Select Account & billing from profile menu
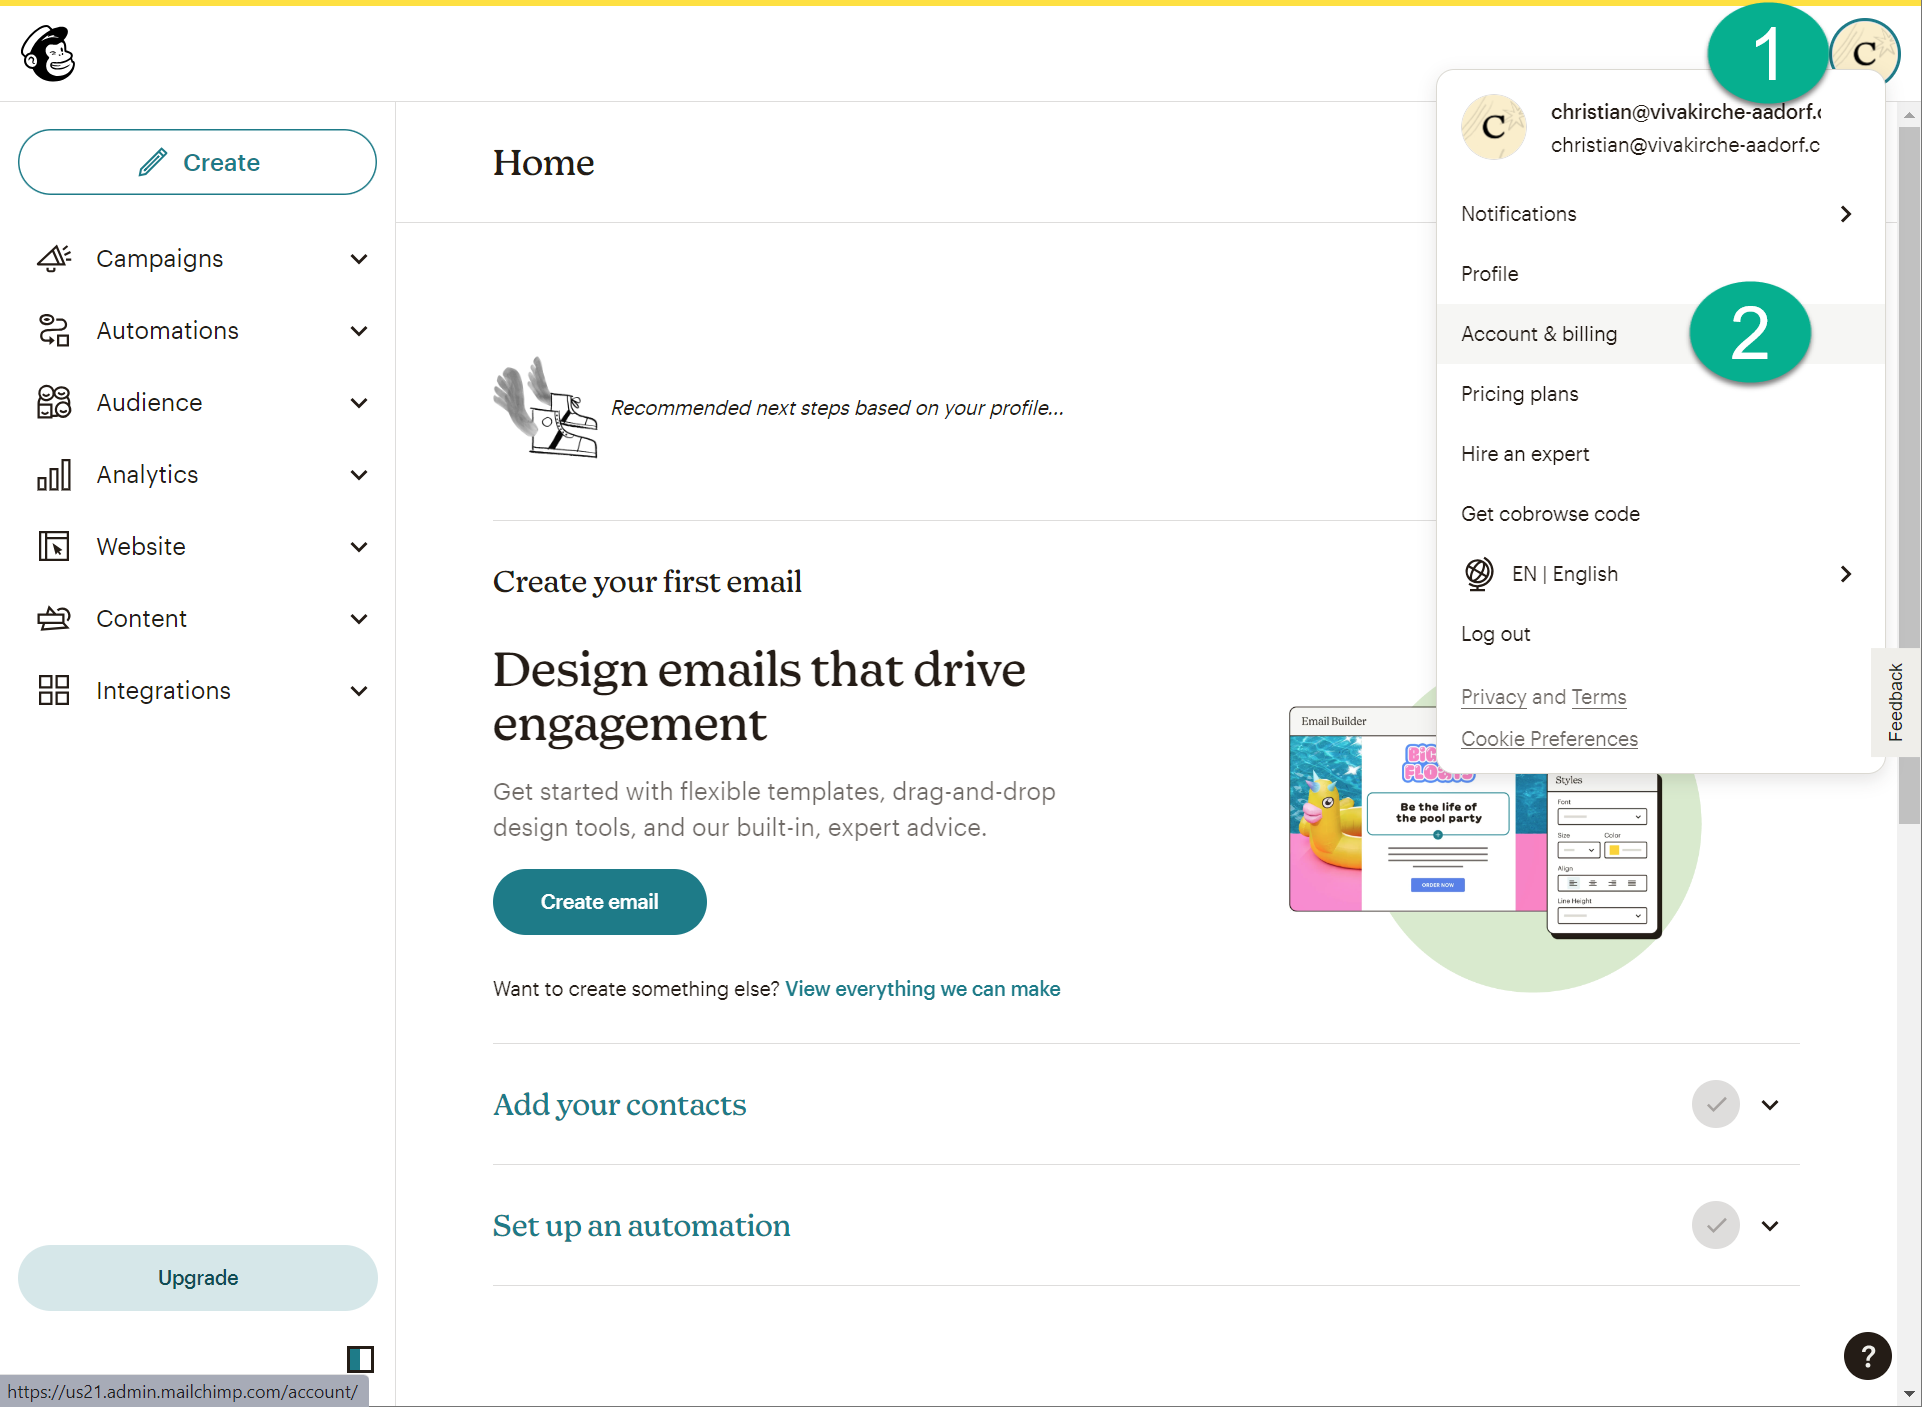 point(1538,334)
